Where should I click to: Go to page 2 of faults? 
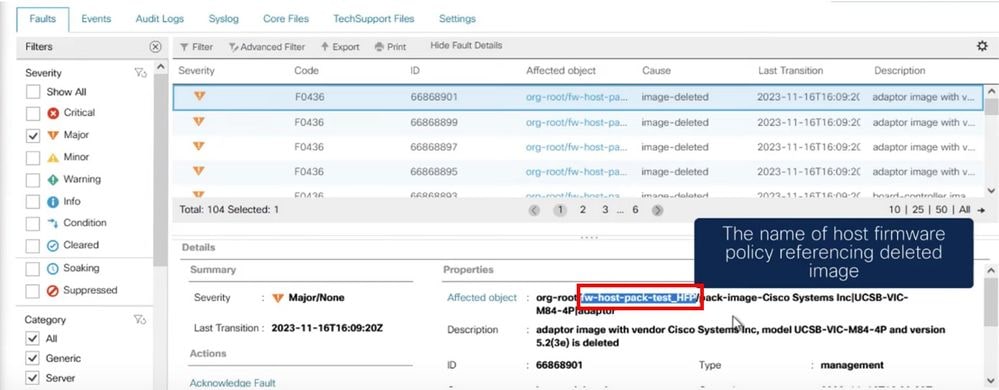point(582,209)
